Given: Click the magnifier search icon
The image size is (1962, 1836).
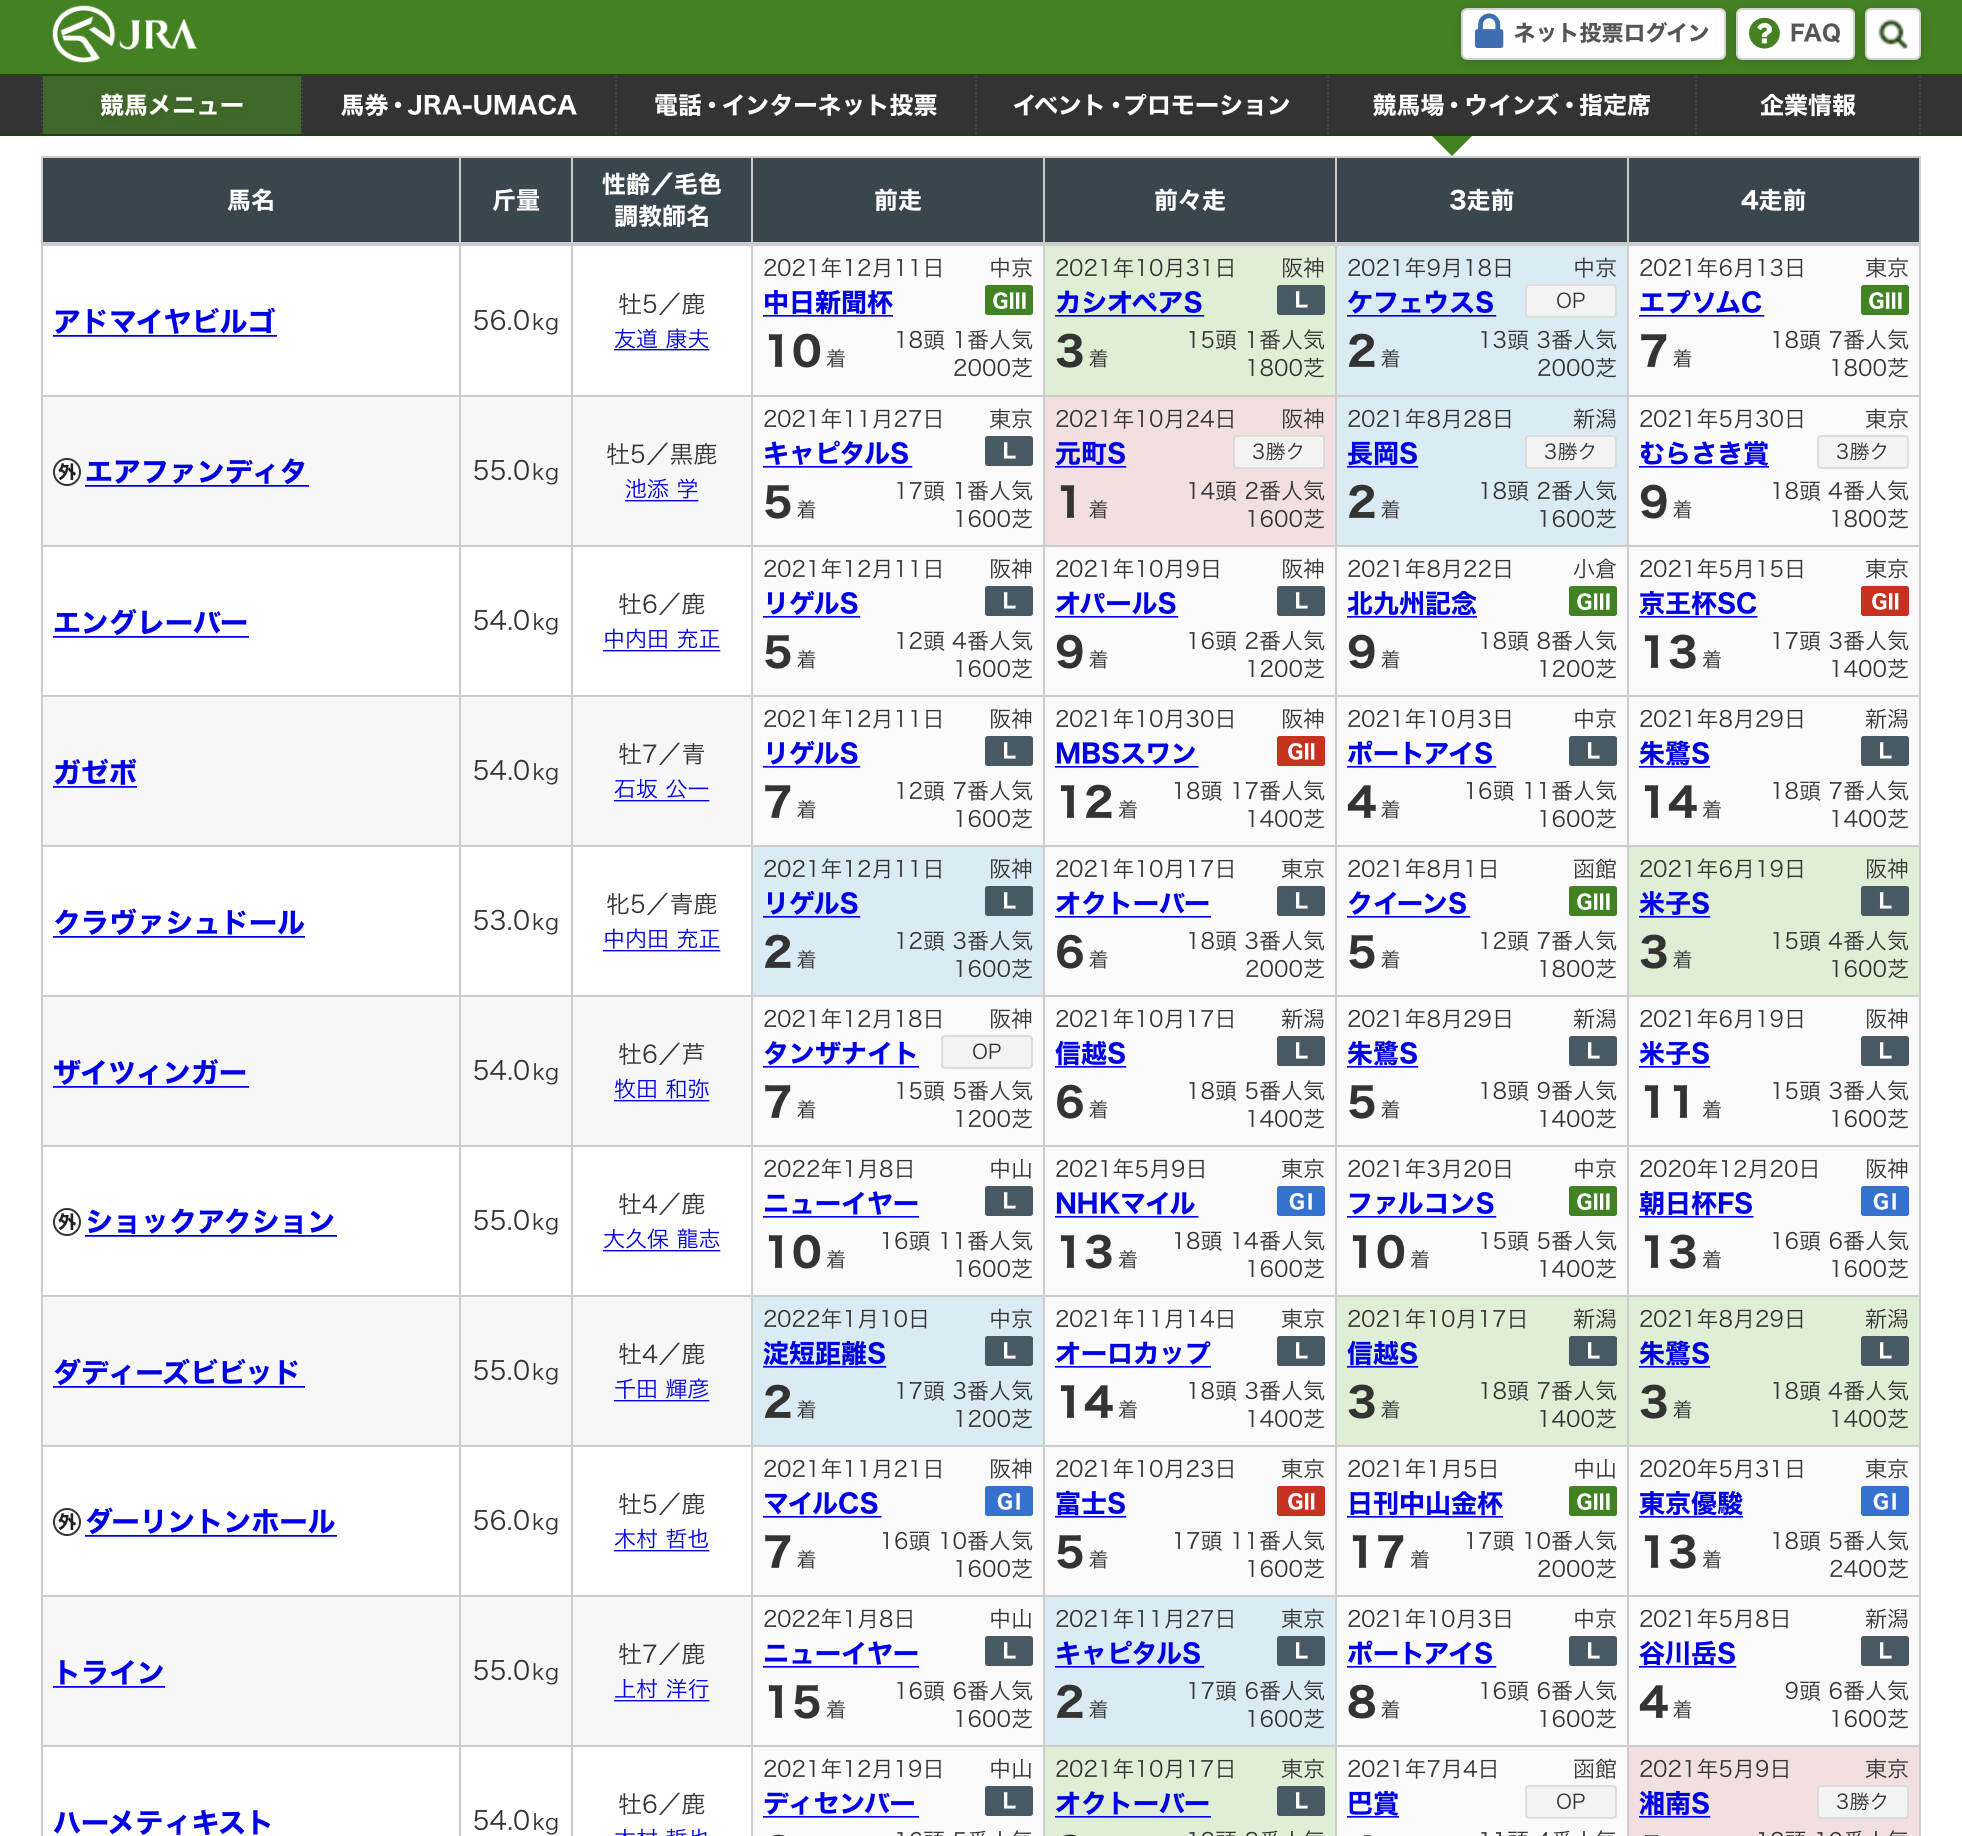Looking at the screenshot, I should click(x=1892, y=34).
